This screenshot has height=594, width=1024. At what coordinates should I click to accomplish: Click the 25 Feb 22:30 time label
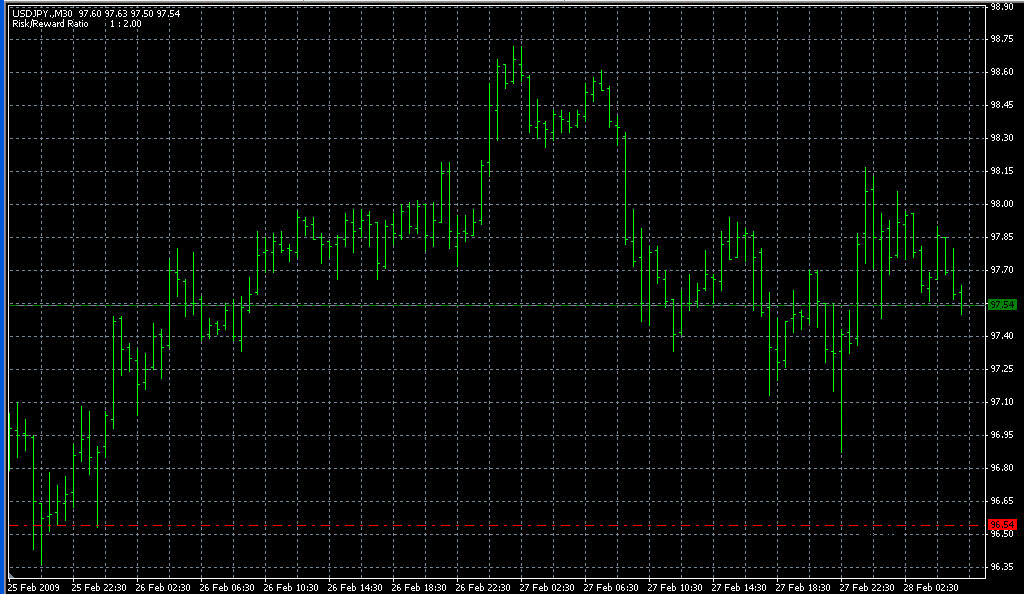(99, 587)
